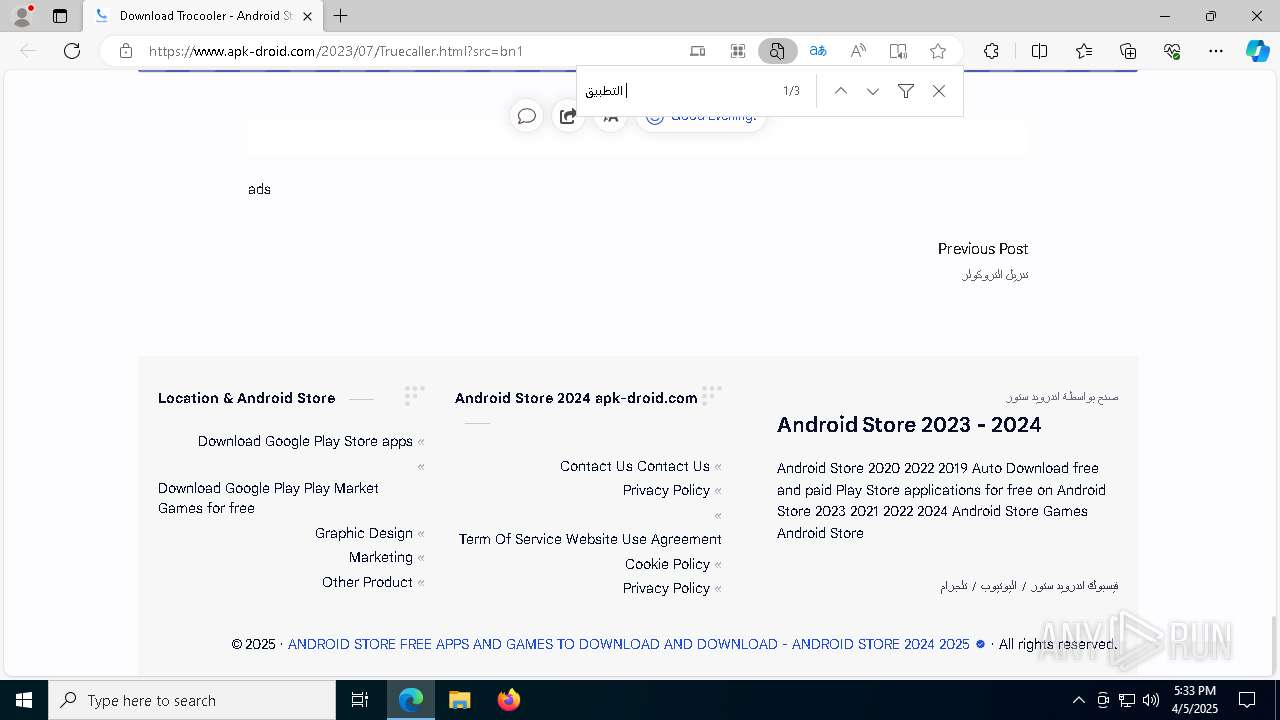Click the Location & Android Store heading
Viewport: 1280px width, 720px height.
click(x=246, y=398)
